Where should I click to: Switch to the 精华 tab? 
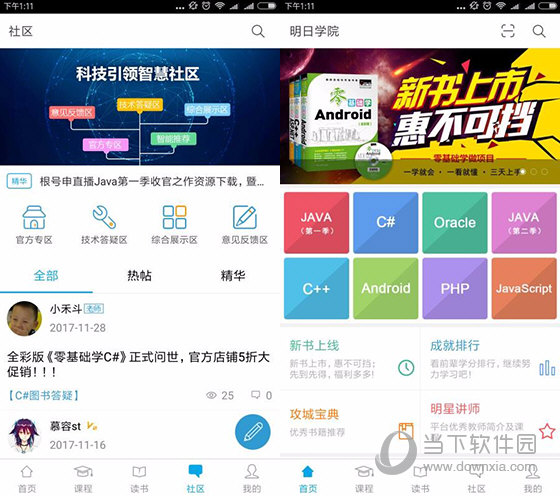pyautogui.click(x=233, y=275)
